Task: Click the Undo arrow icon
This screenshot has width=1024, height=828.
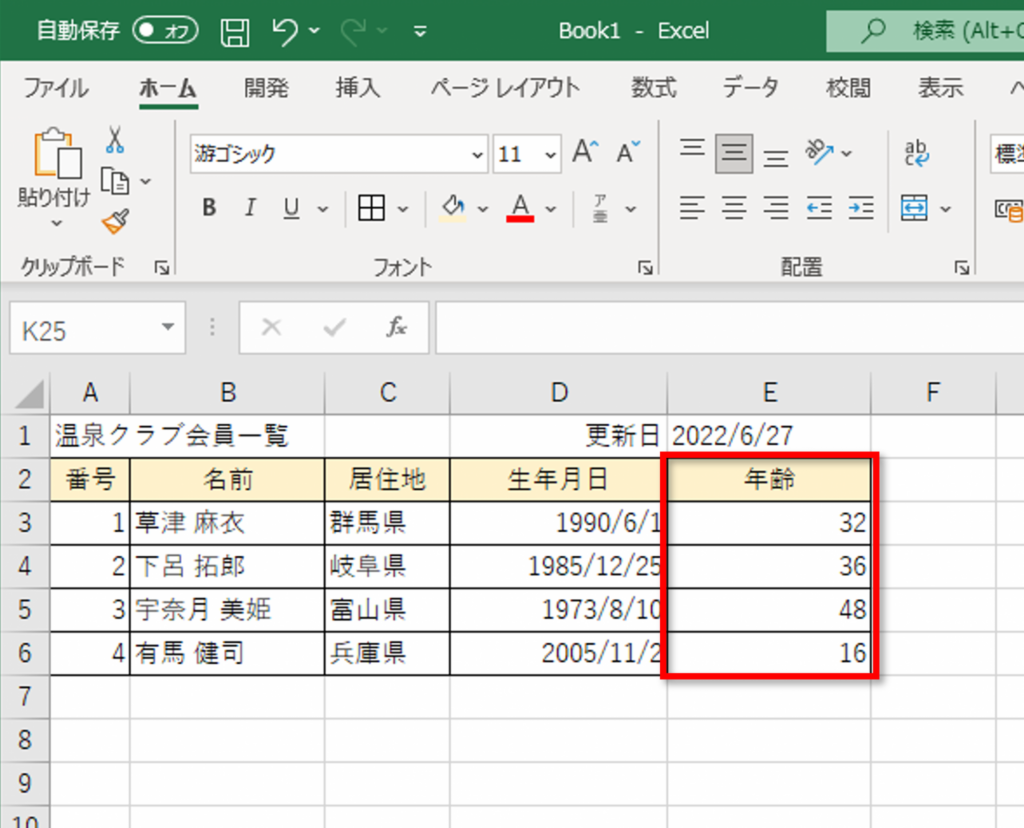Action: (x=285, y=31)
